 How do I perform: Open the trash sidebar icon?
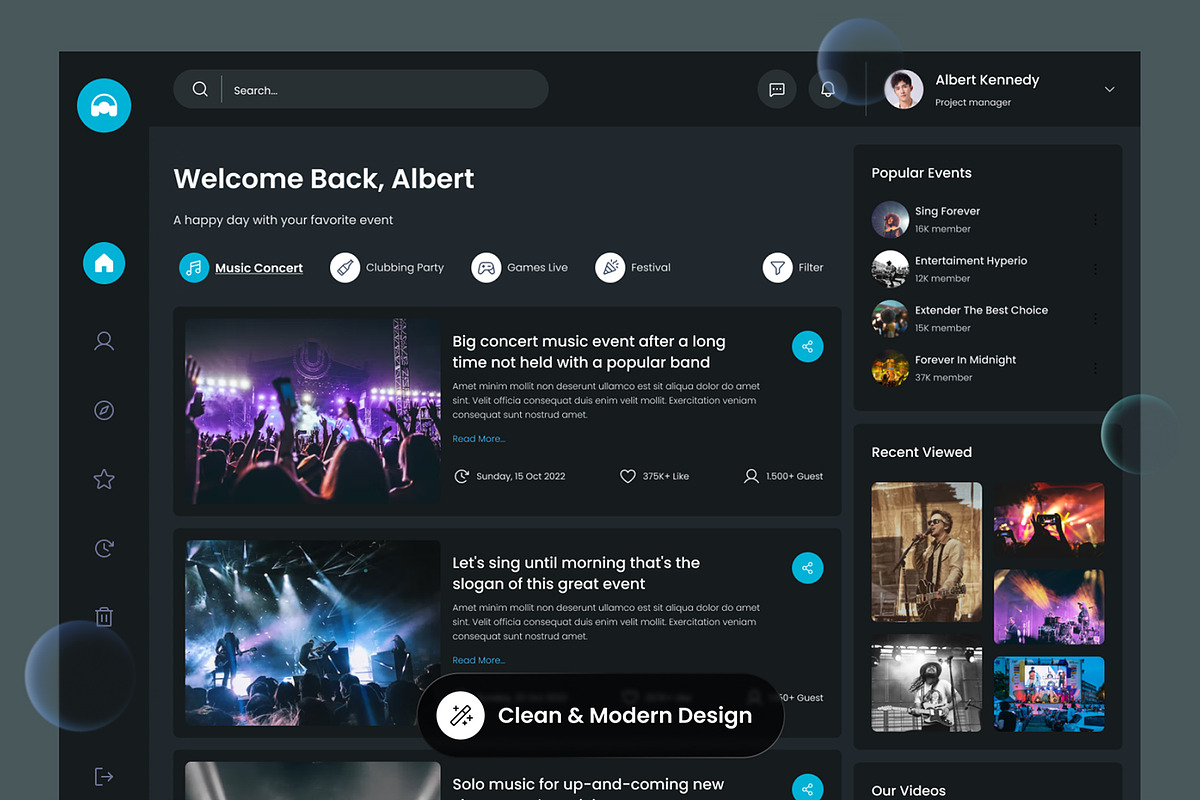(104, 616)
